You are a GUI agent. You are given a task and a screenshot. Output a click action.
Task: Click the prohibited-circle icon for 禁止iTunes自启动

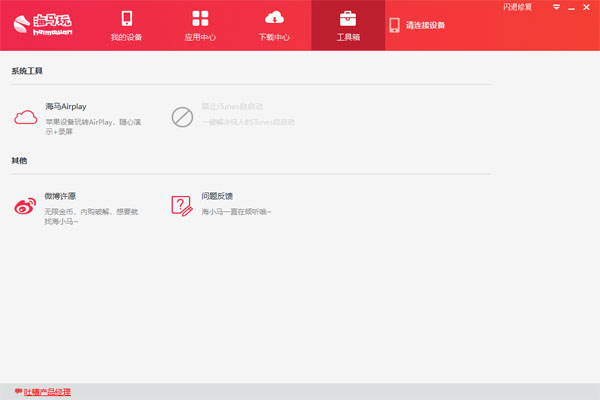181,117
